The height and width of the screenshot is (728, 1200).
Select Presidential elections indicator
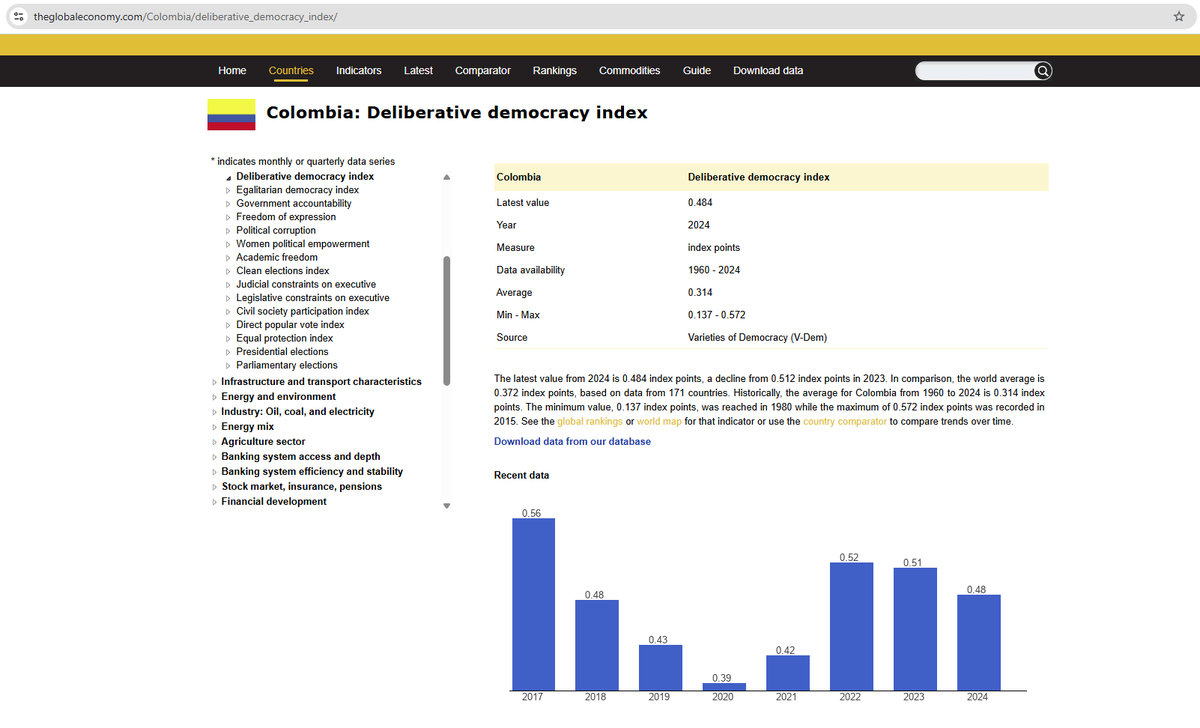click(x=282, y=352)
